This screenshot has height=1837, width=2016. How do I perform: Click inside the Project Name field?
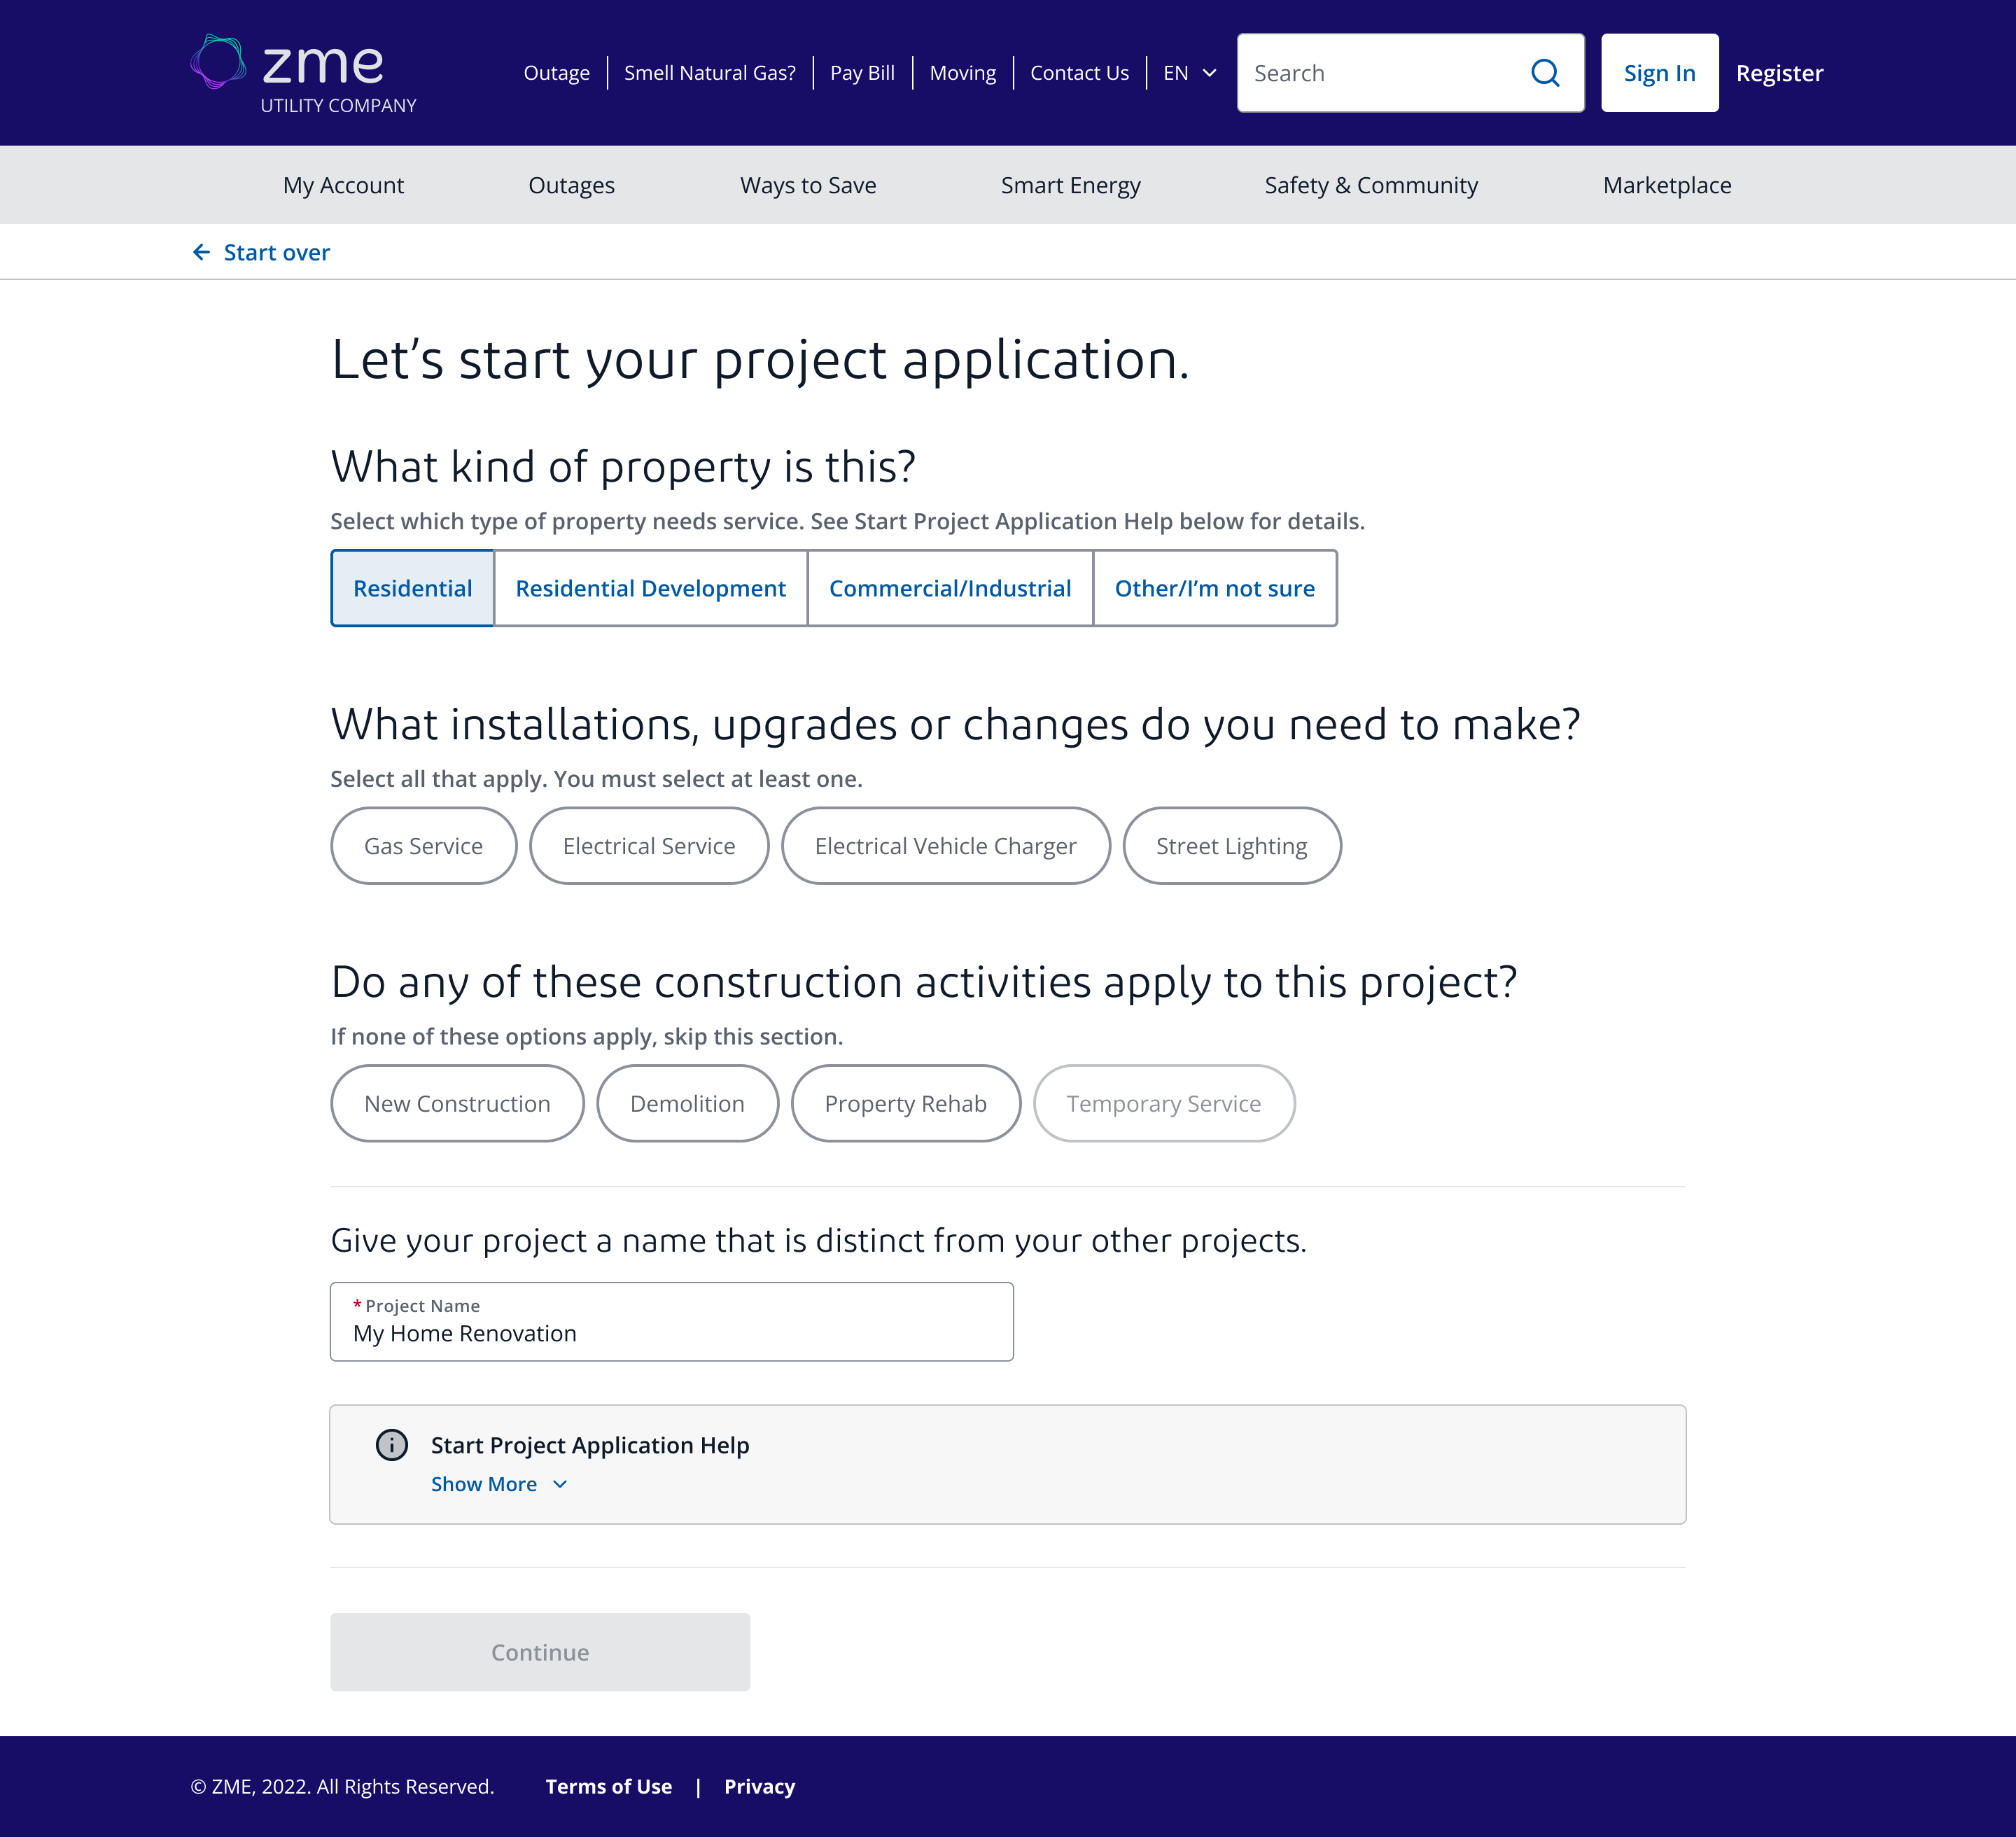click(x=671, y=1333)
